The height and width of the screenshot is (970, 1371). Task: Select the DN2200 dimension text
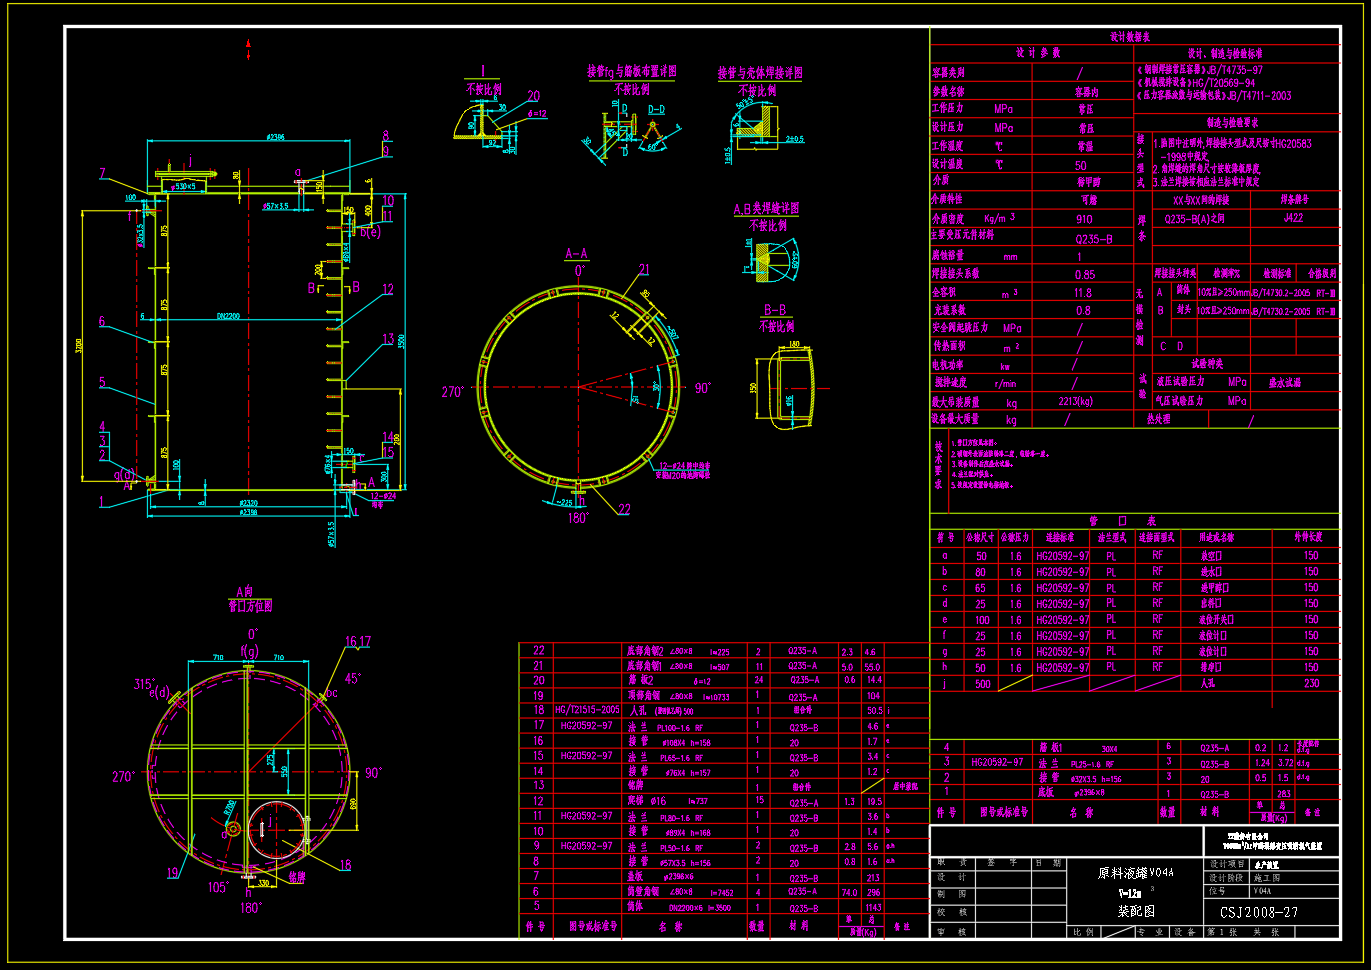click(228, 316)
